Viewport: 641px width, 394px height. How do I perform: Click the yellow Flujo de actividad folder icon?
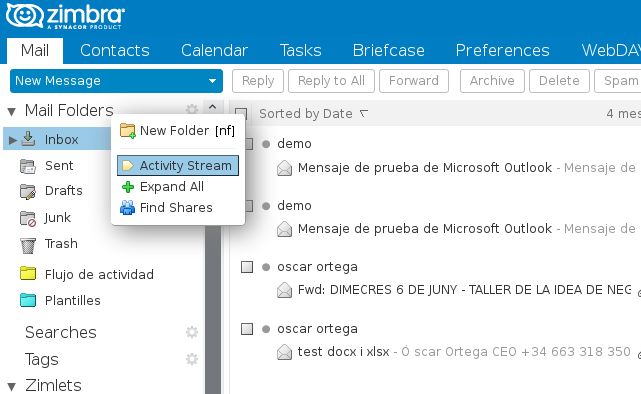tap(28, 273)
